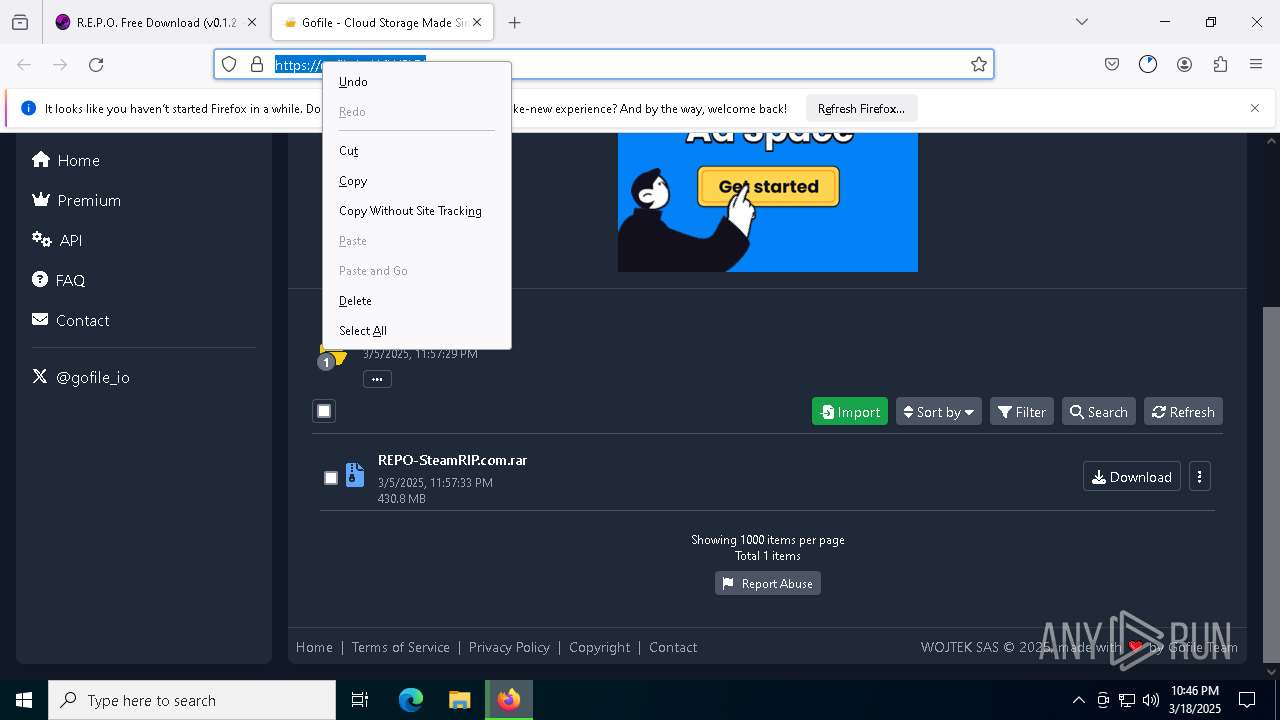Open the Copyright footer link
The width and height of the screenshot is (1280, 720).
[599, 647]
